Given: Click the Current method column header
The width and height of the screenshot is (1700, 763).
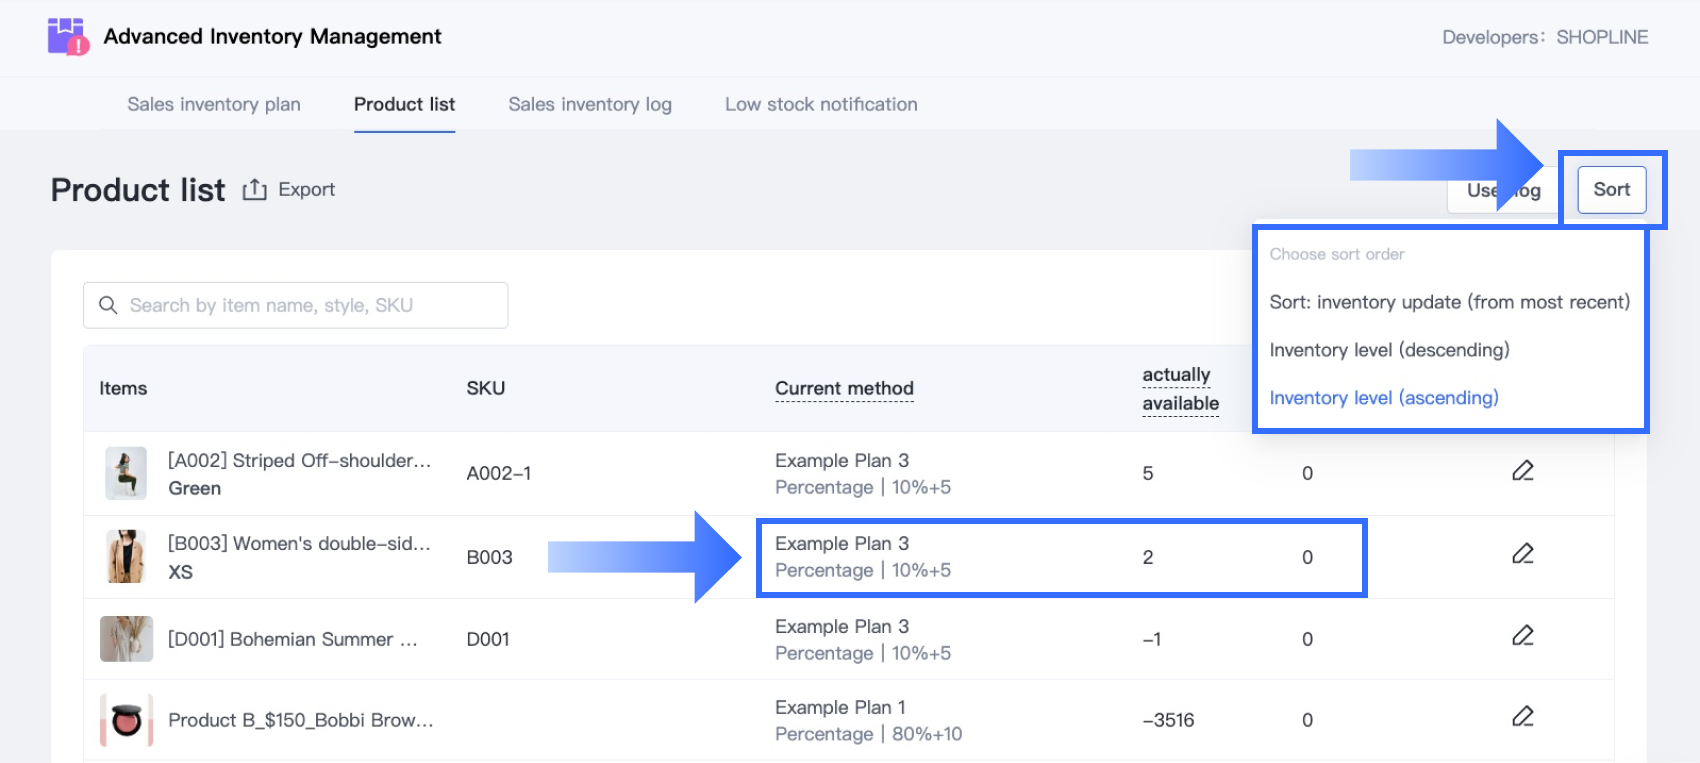Looking at the screenshot, I should (x=844, y=388).
